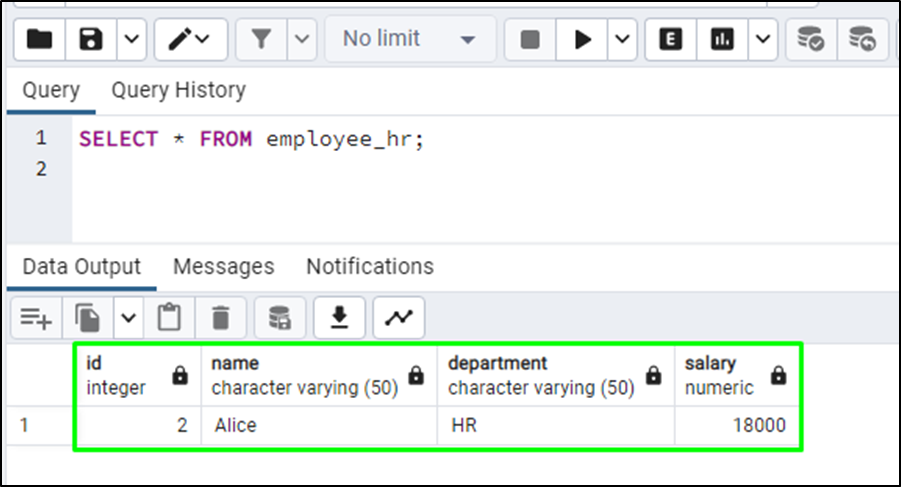901x487 pixels.
Task: Click the Save data changes icon
Action: (x=280, y=318)
